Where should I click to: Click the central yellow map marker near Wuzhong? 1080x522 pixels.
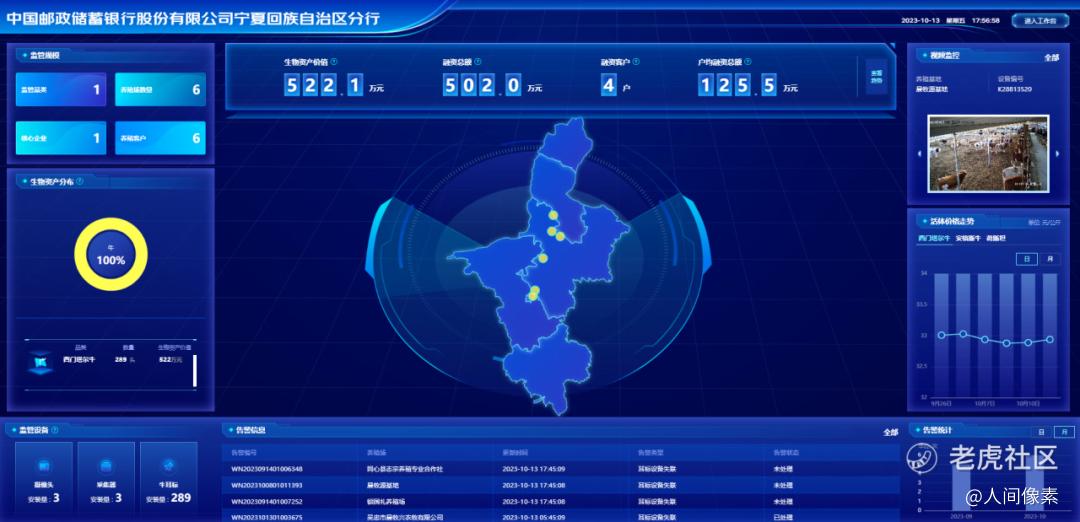[543, 258]
